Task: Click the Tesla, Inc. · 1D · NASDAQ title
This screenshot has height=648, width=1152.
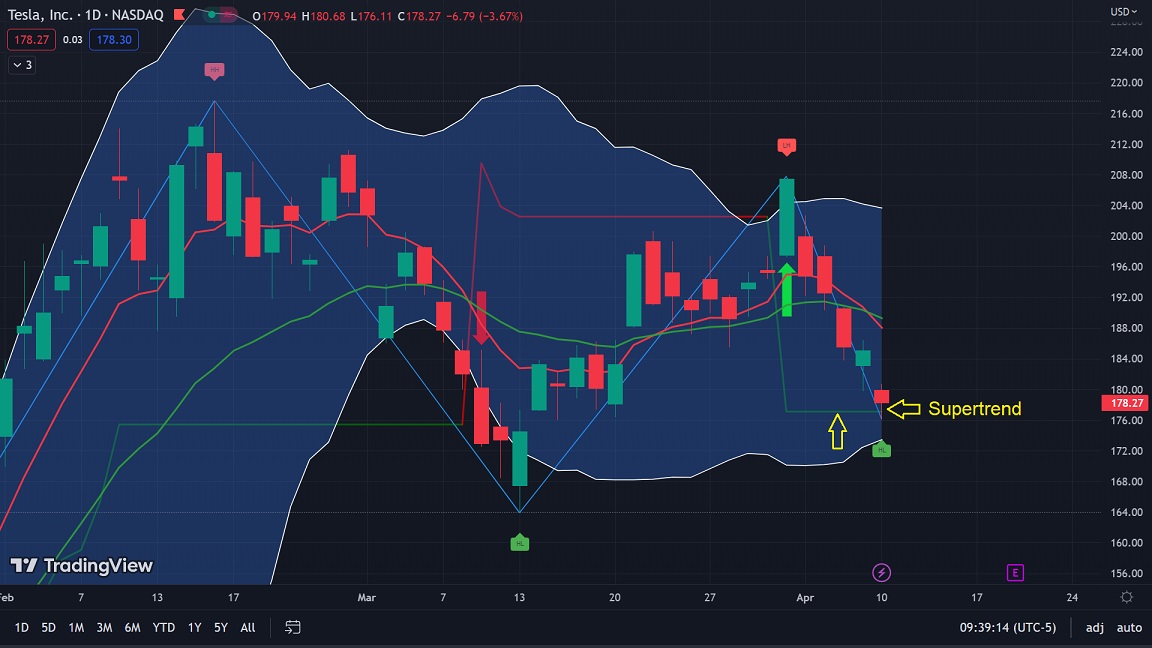Action: point(85,15)
